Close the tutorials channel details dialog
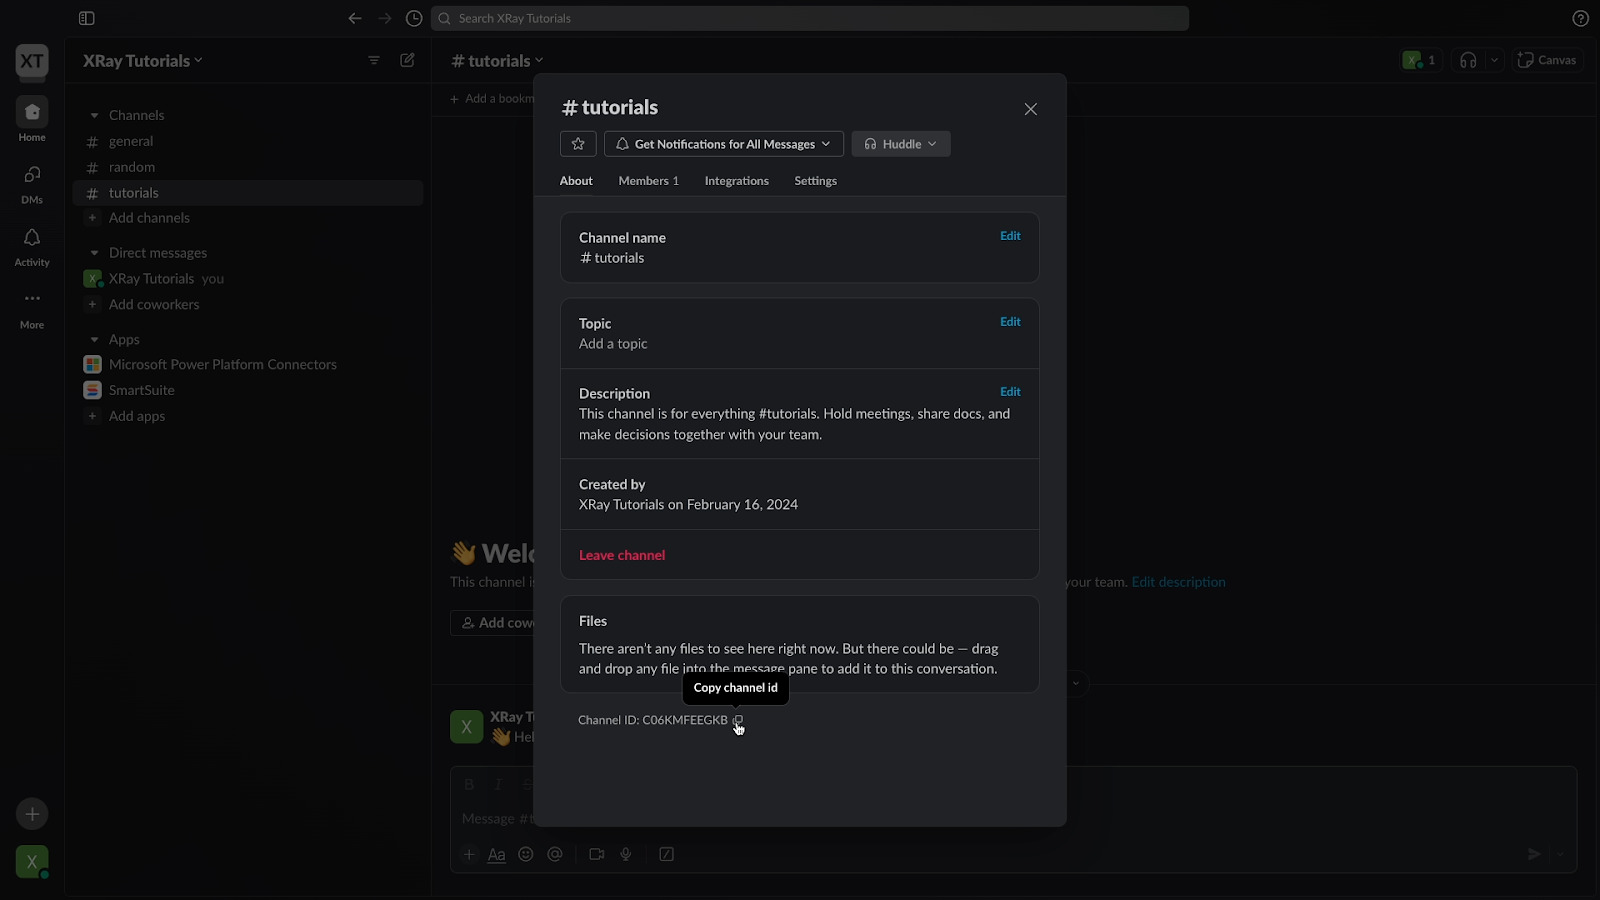The height and width of the screenshot is (900, 1600). [x=1031, y=109]
